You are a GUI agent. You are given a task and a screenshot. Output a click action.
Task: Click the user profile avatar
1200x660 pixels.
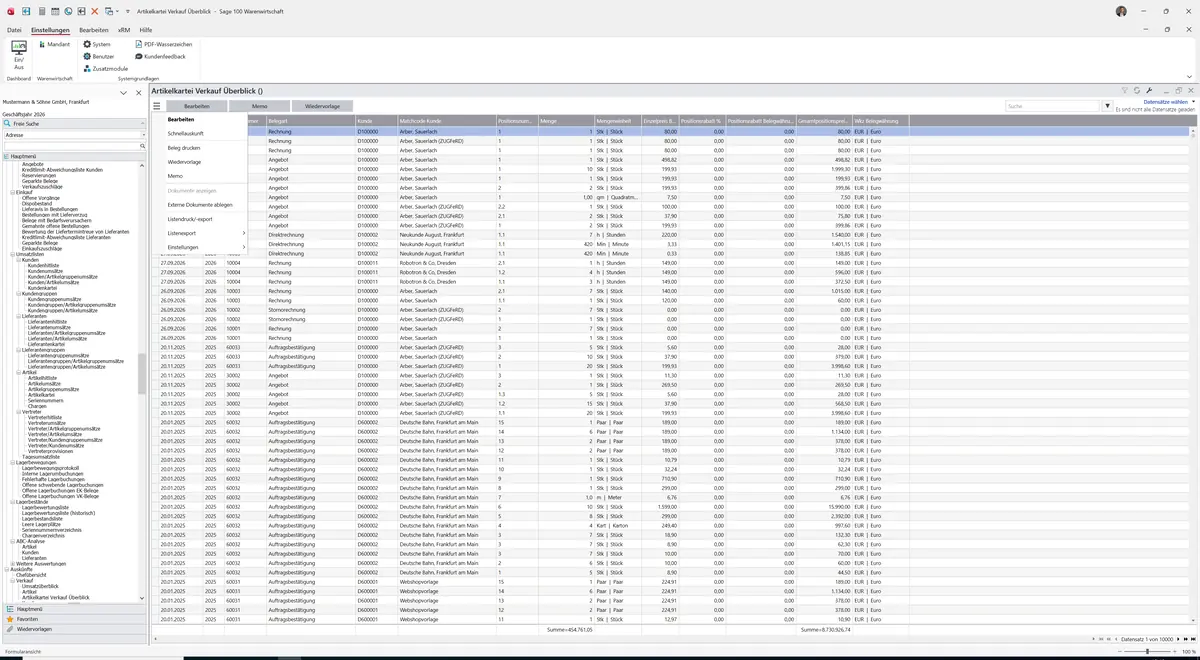1121,11
